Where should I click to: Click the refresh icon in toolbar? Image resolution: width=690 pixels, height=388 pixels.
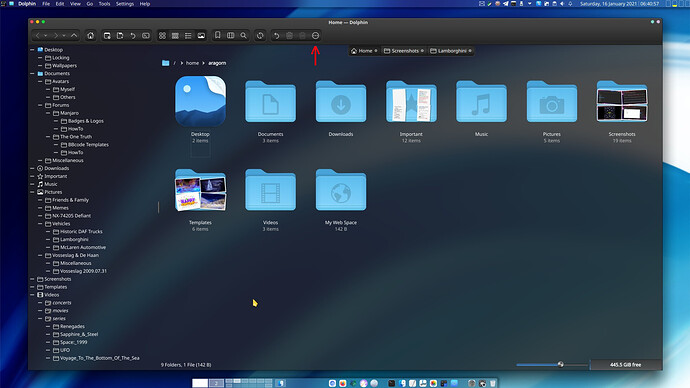click(x=260, y=36)
